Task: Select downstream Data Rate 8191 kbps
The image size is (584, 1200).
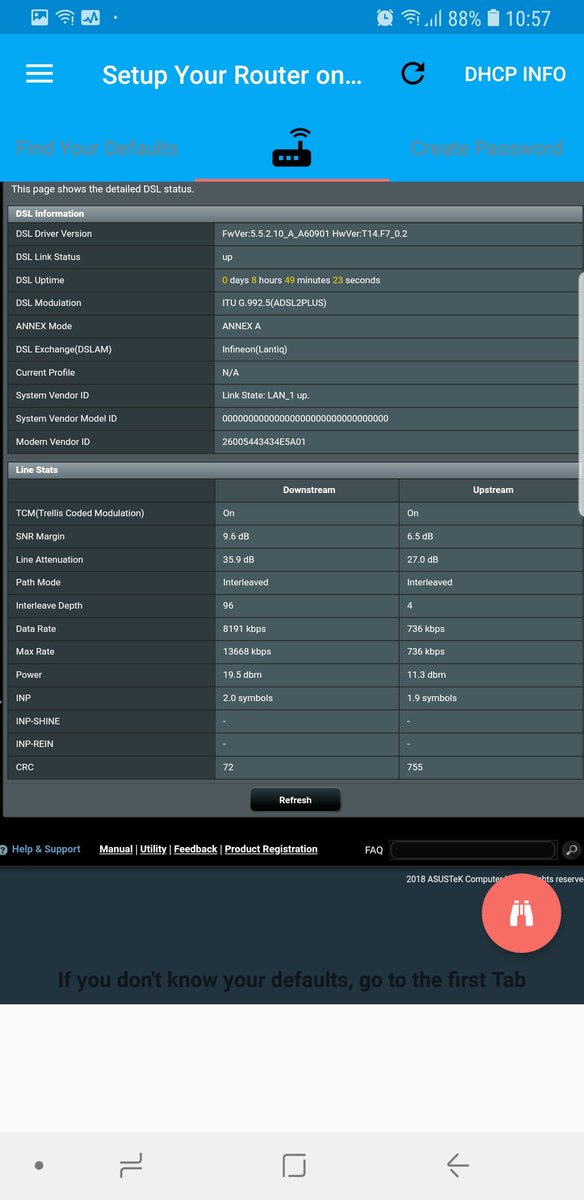Action: pyautogui.click(x=245, y=629)
